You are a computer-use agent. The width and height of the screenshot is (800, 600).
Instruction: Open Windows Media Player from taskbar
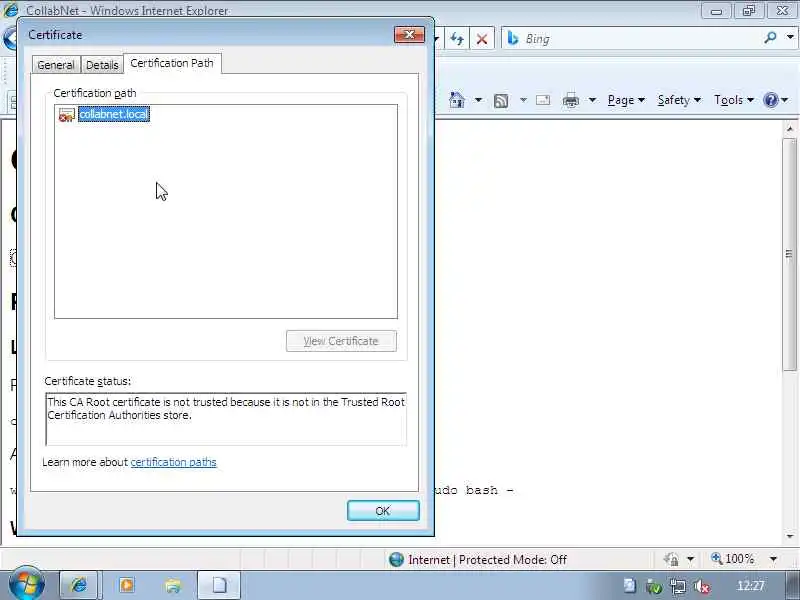pos(127,585)
